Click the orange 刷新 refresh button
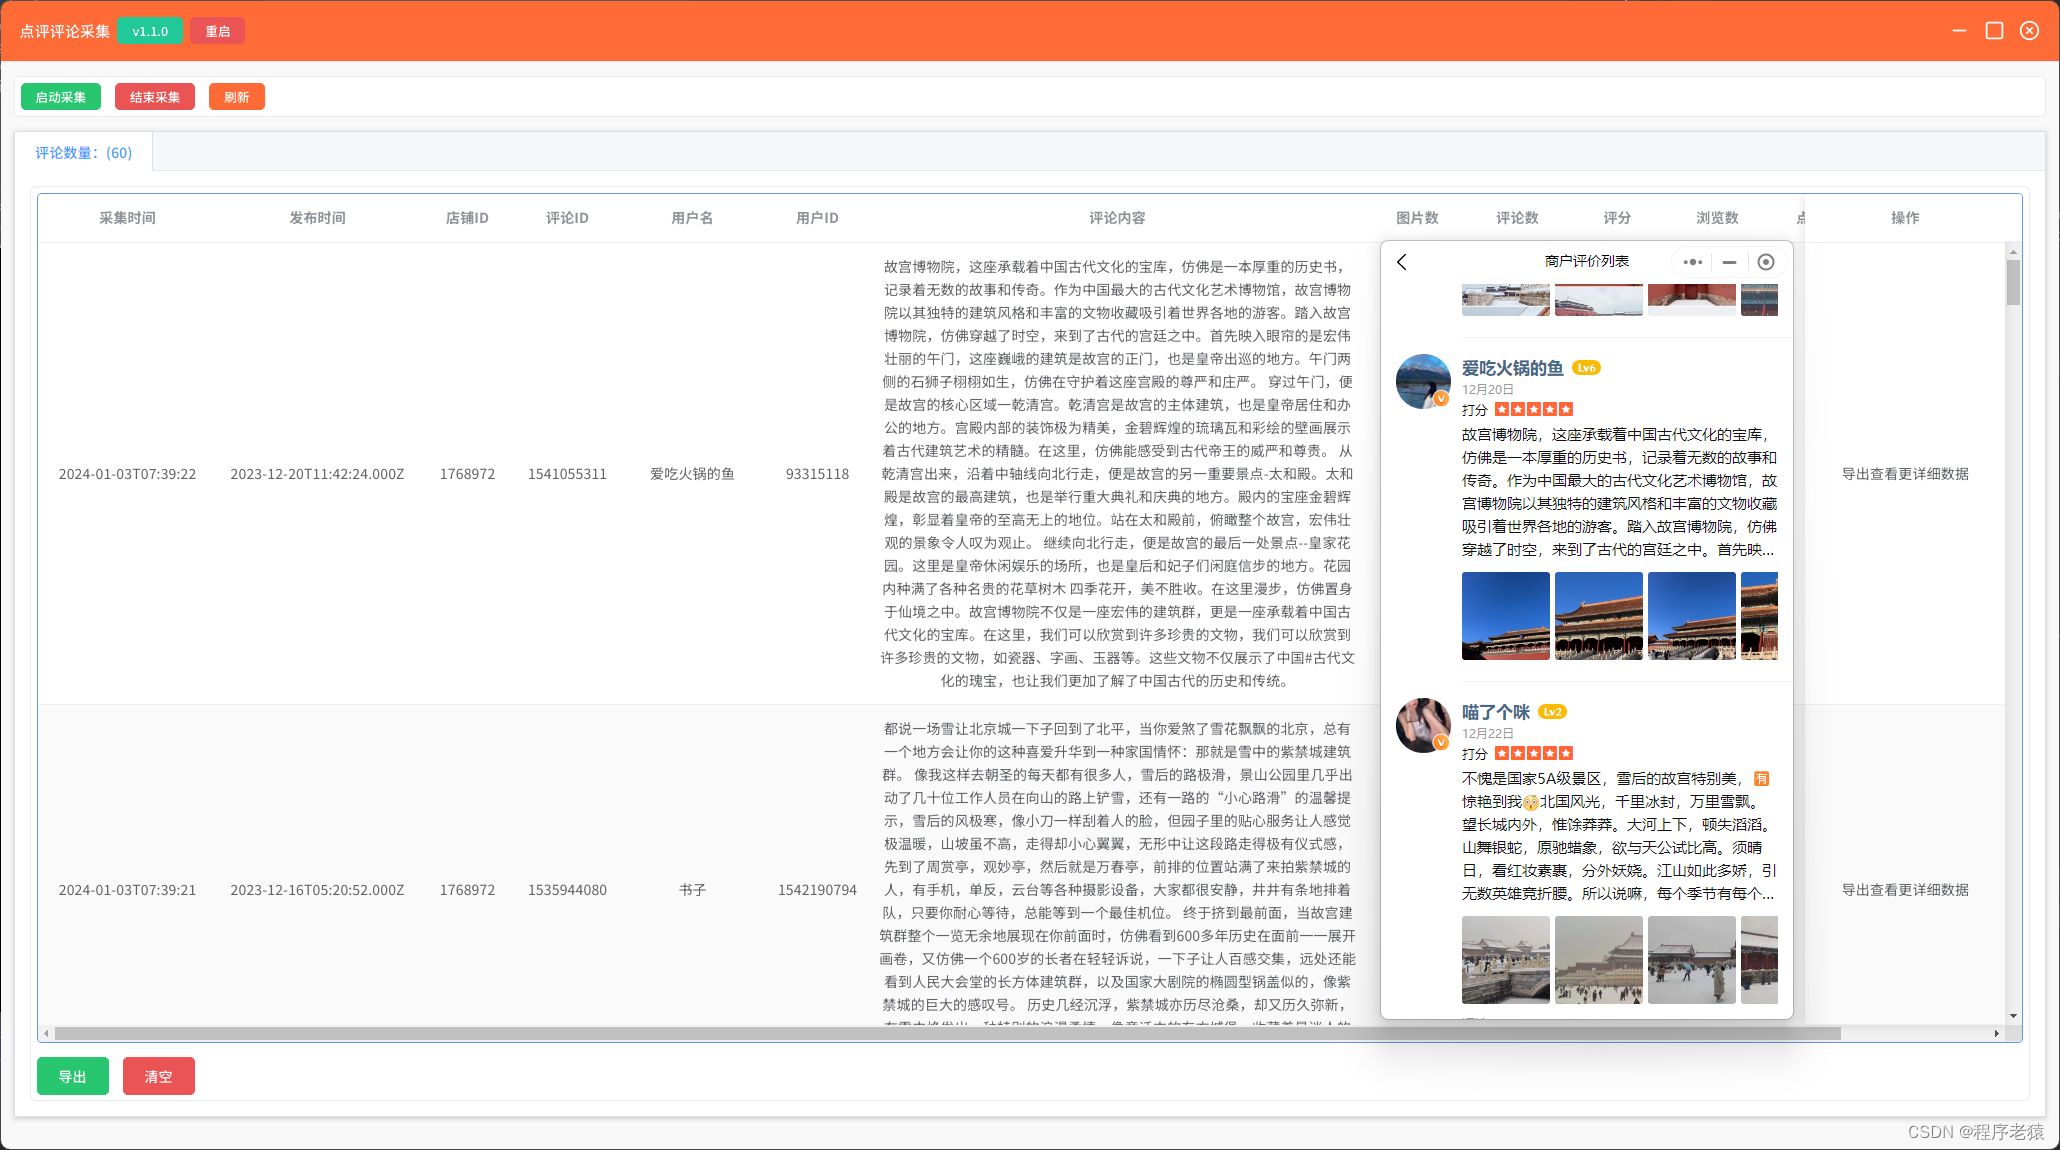This screenshot has width=2060, height=1150. [x=237, y=97]
